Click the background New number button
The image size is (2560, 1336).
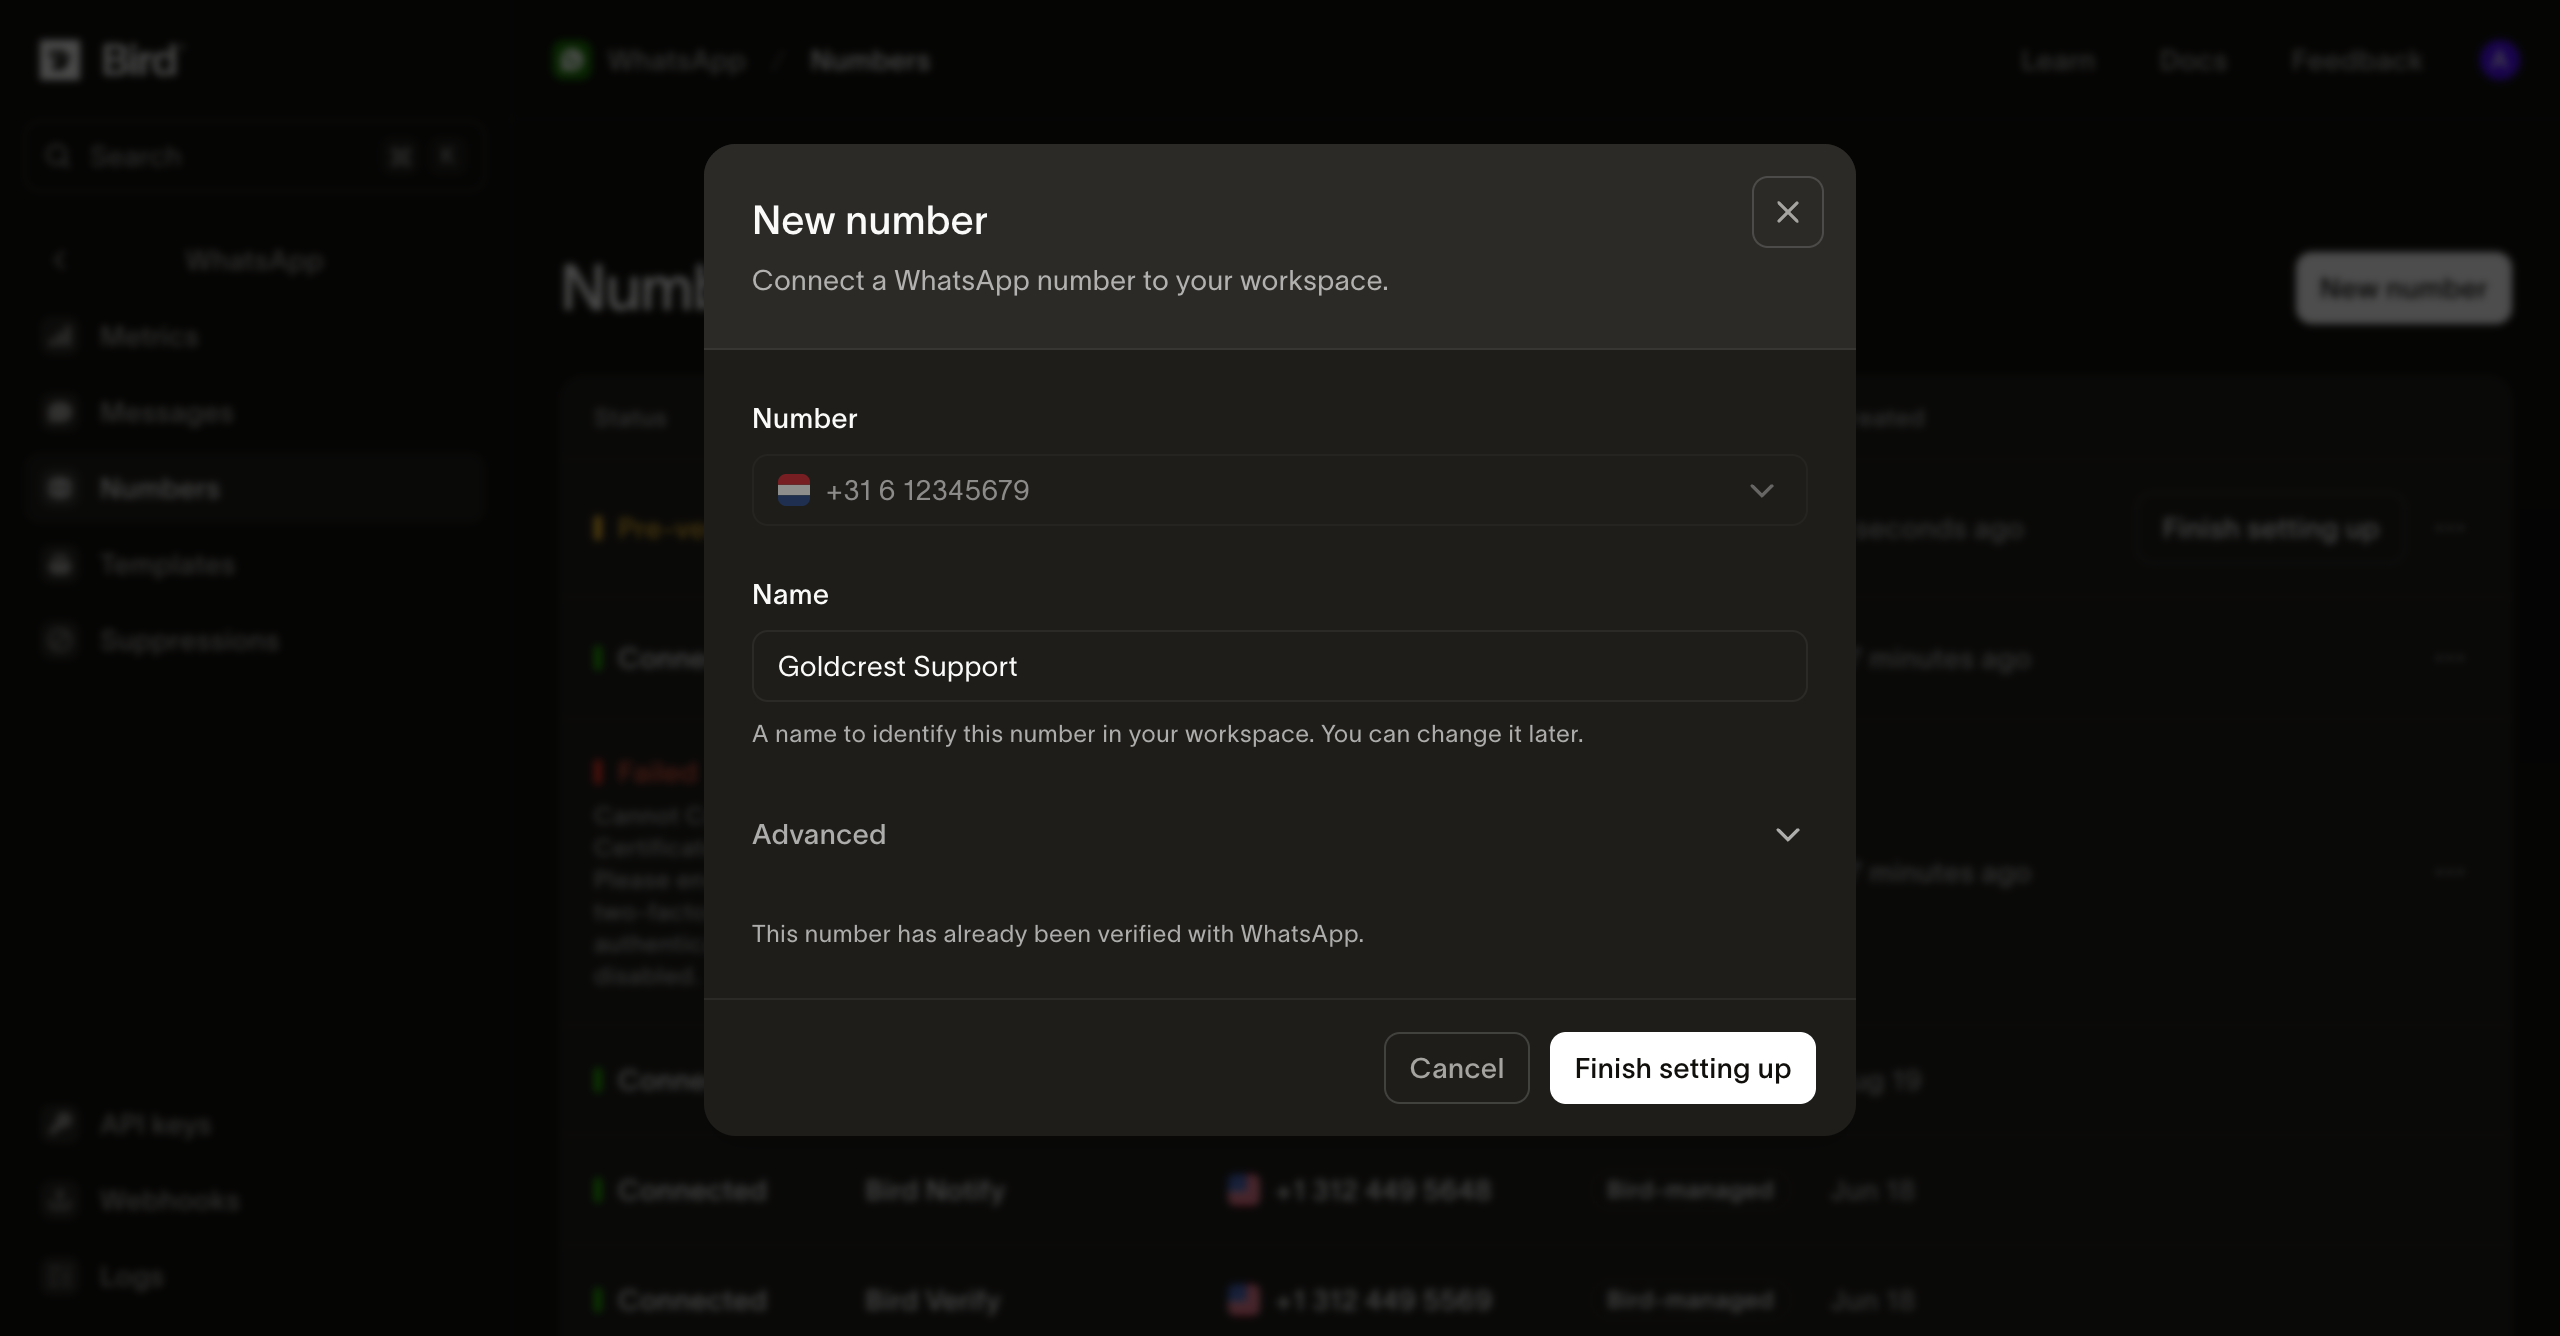(2403, 288)
